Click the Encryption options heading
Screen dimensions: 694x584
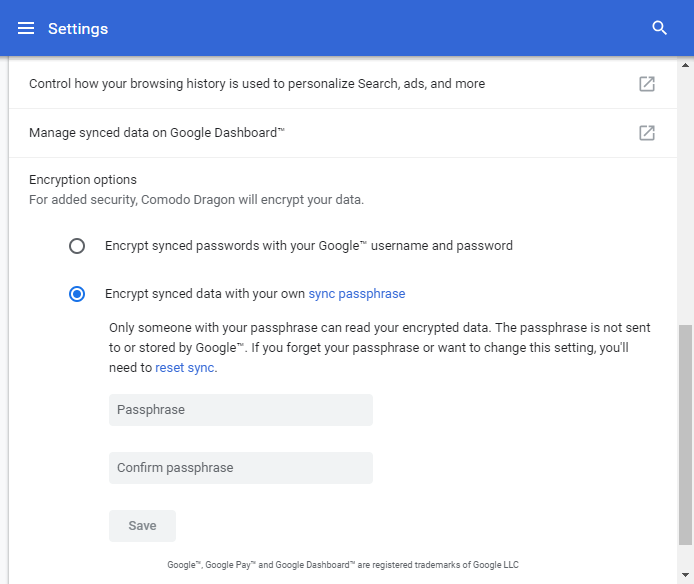83,180
